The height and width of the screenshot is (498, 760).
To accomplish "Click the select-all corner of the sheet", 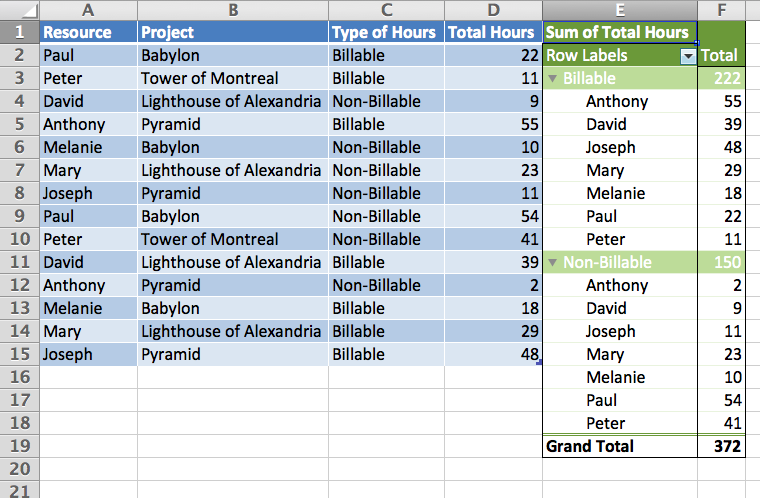I will coord(19,10).
